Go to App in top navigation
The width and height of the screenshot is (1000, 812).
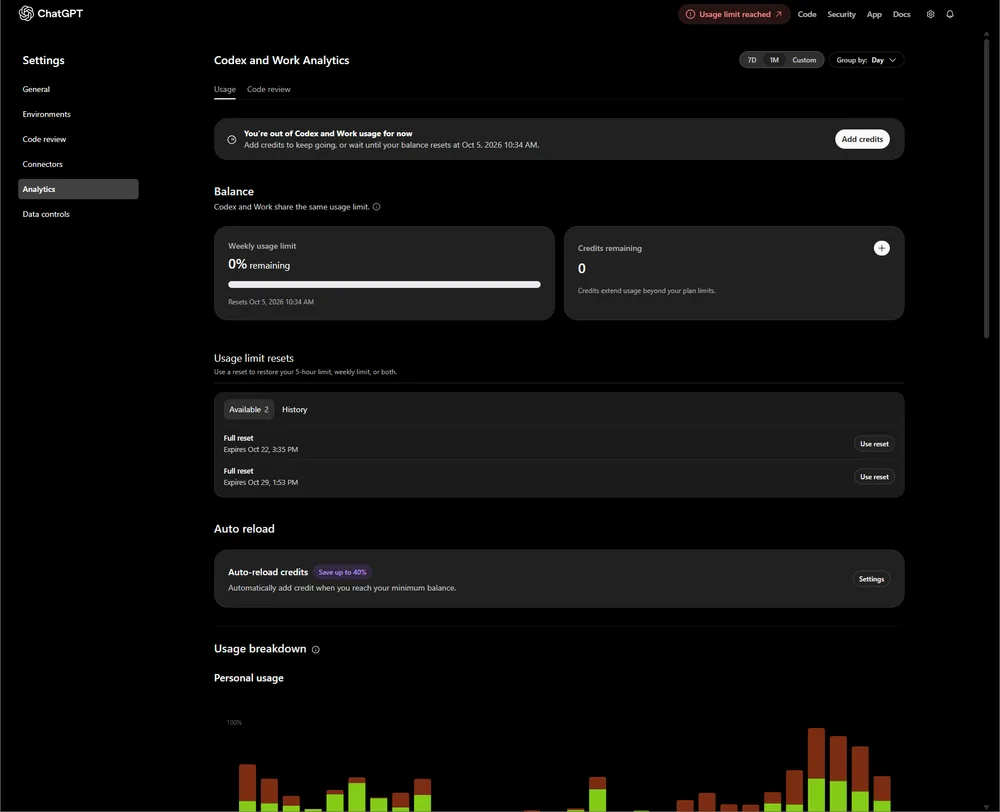[874, 14]
